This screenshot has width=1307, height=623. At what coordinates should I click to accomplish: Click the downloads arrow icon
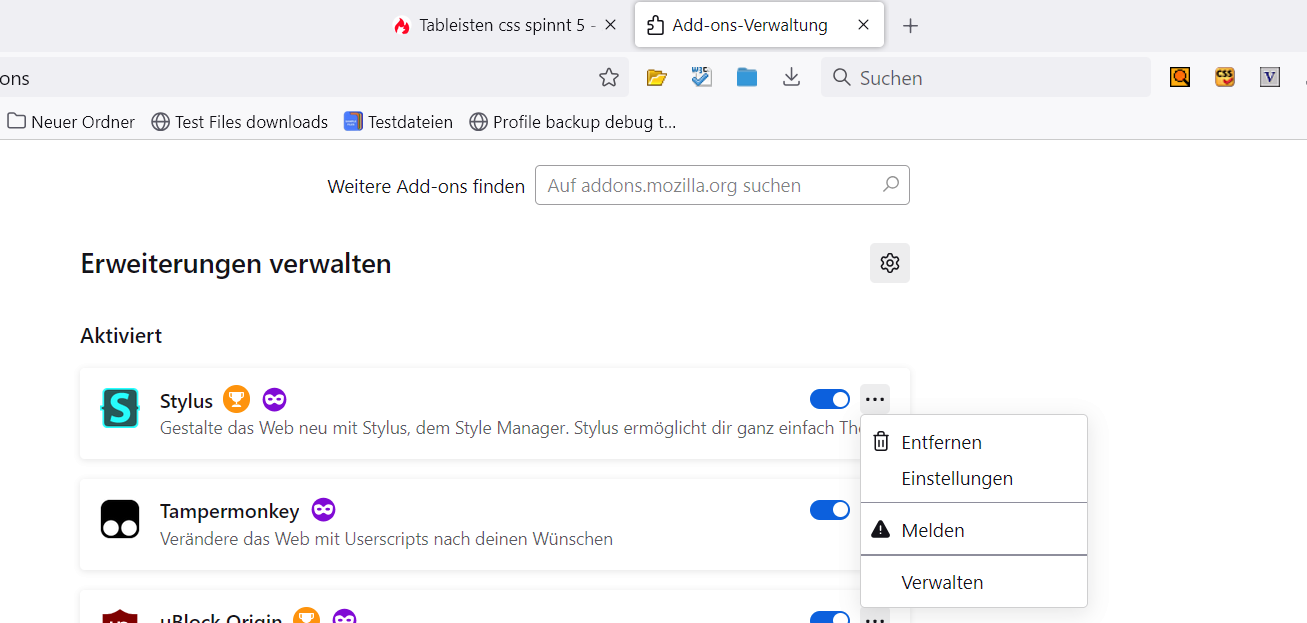point(791,77)
